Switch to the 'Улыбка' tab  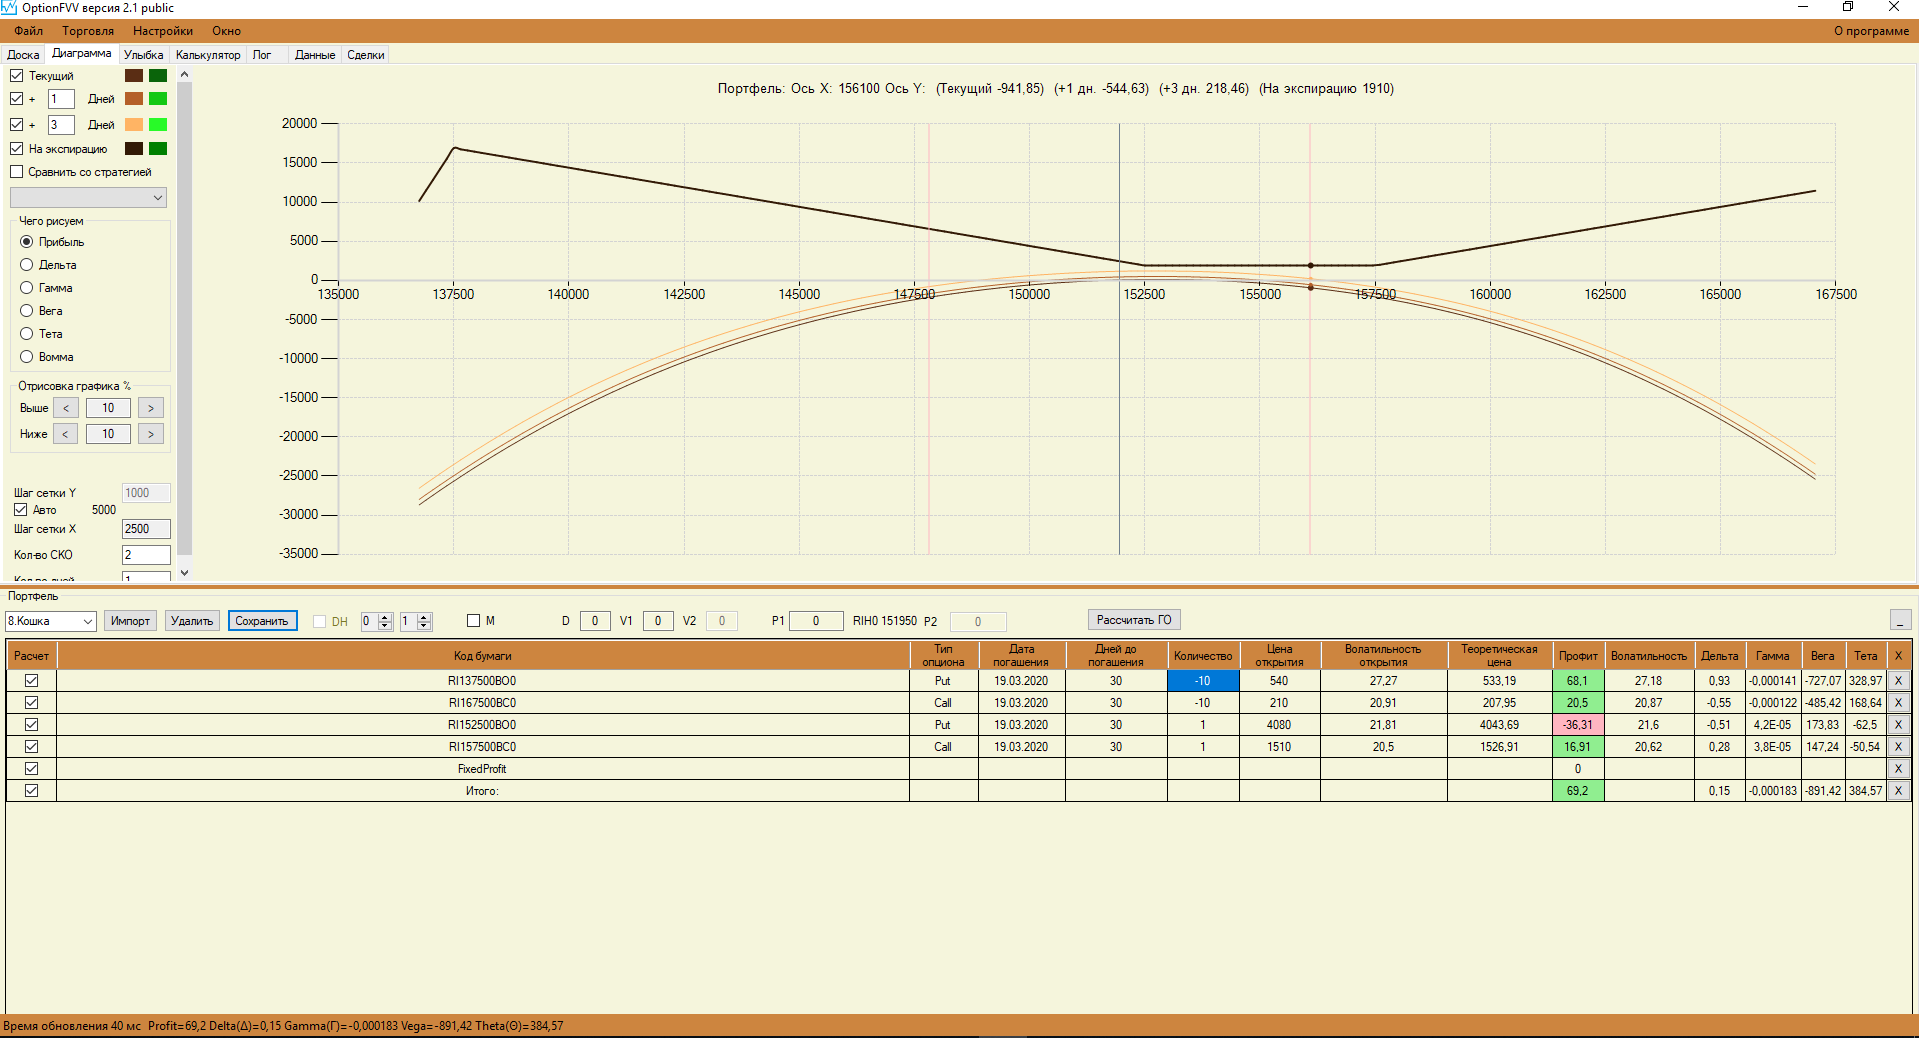click(144, 55)
